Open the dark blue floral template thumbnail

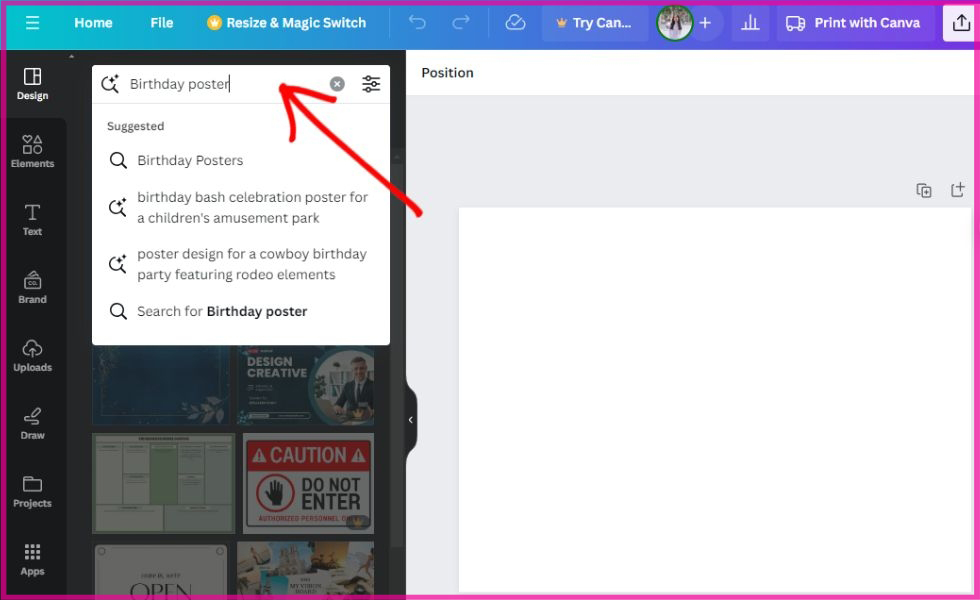(x=161, y=386)
